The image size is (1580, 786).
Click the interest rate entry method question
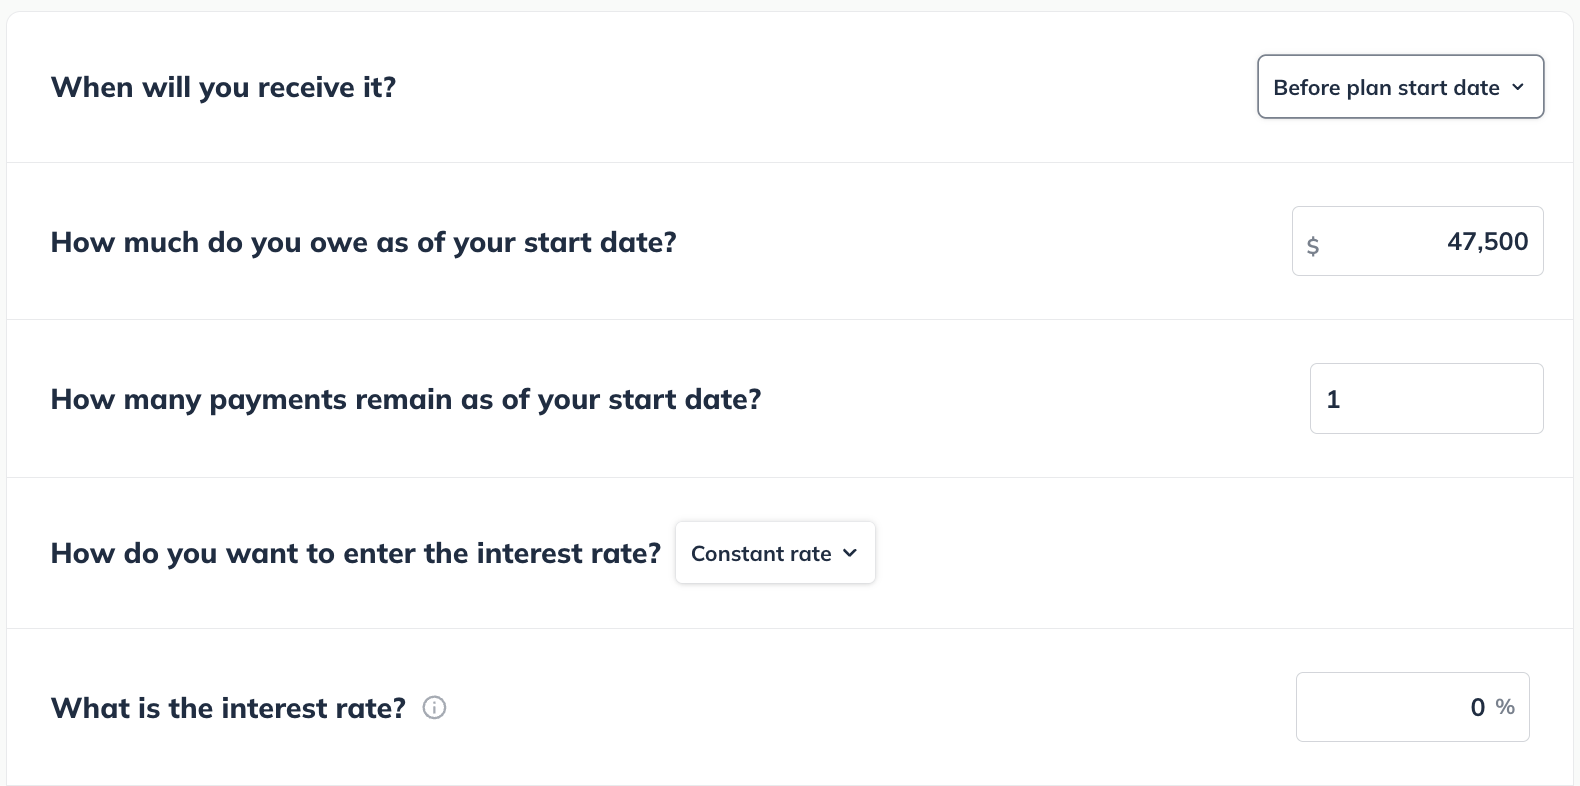coord(354,552)
